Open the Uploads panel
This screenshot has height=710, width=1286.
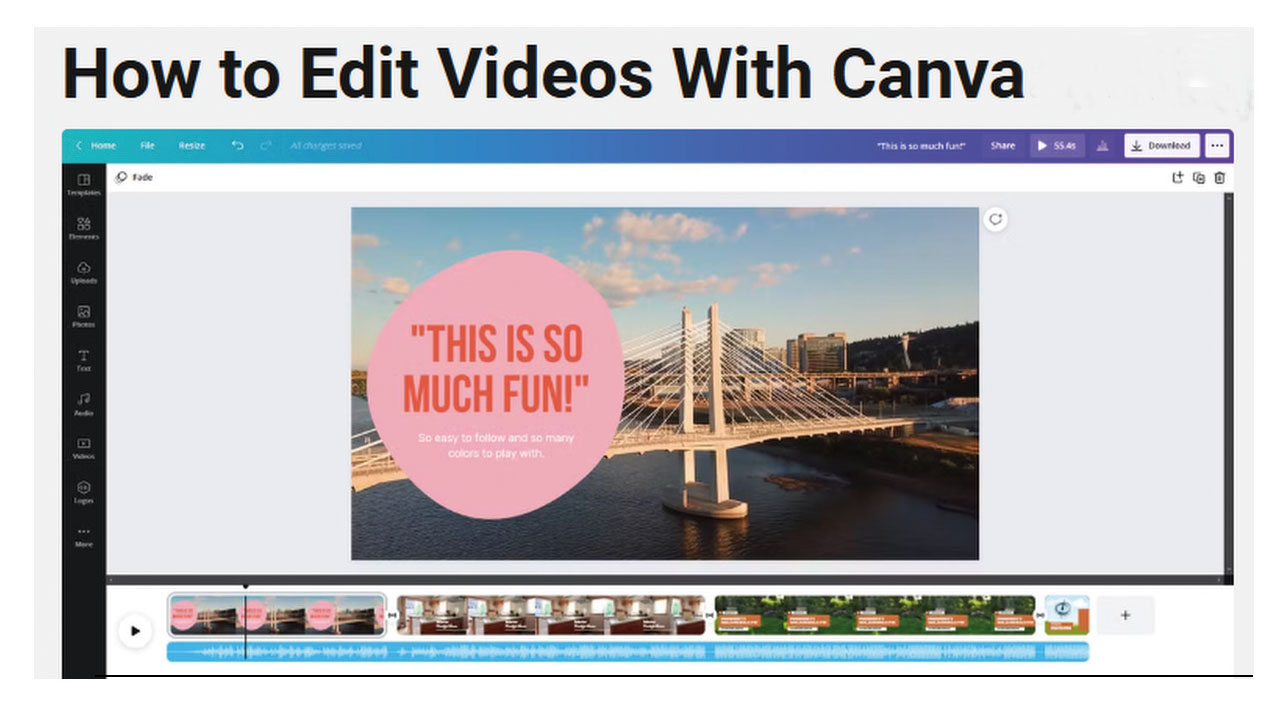[84, 272]
